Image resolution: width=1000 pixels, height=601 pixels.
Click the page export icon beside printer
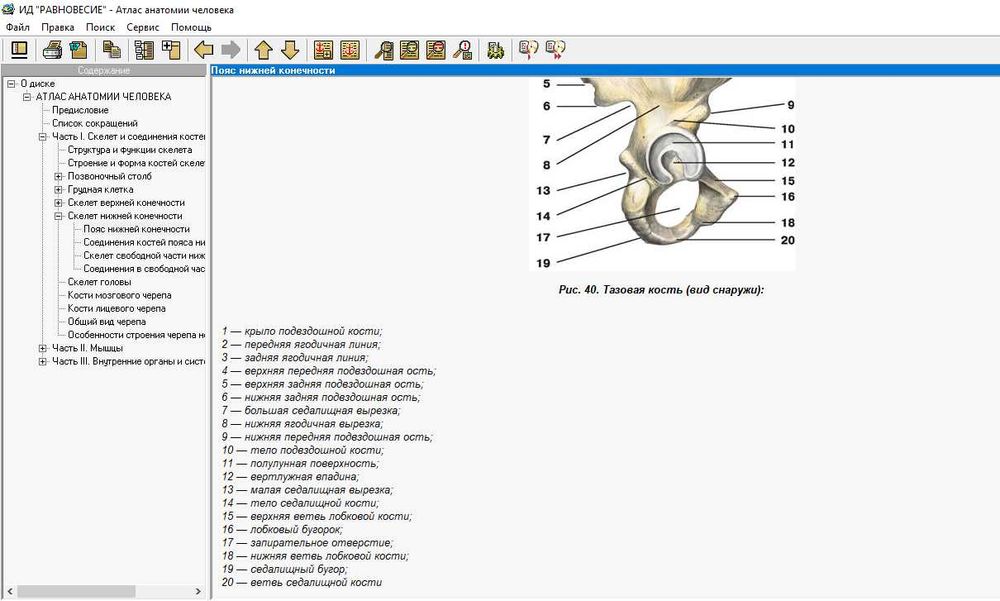click(x=78, y=49)
